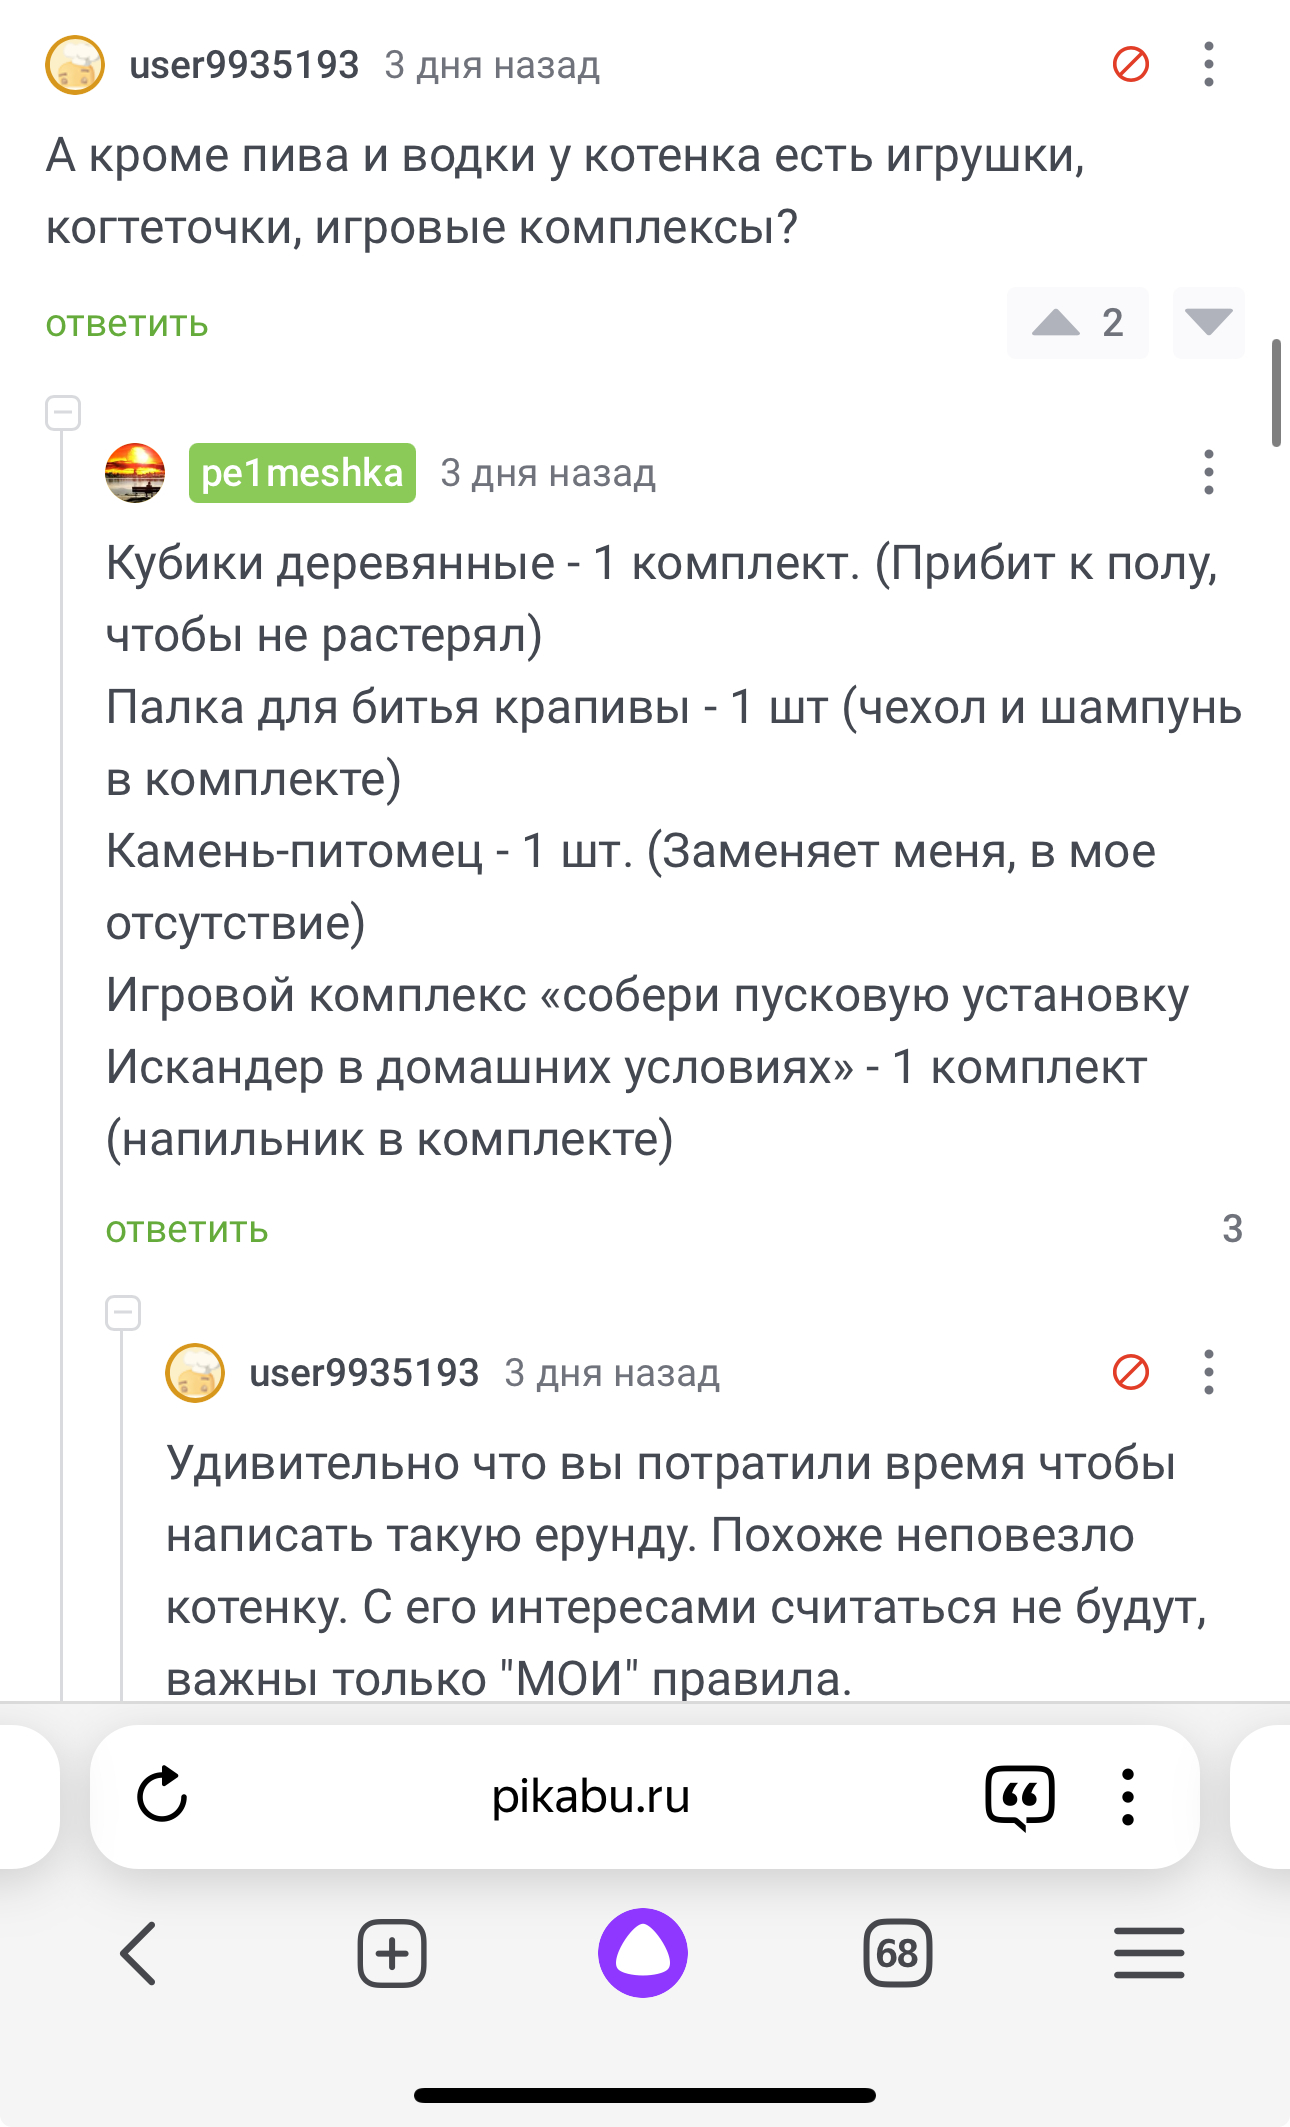Image resolution: width=1290 pixels, height=2127 pixels.
Task: Collapse the nested user9935193 reply thread
Action: pyautogui.click(x=123, y=1313)
